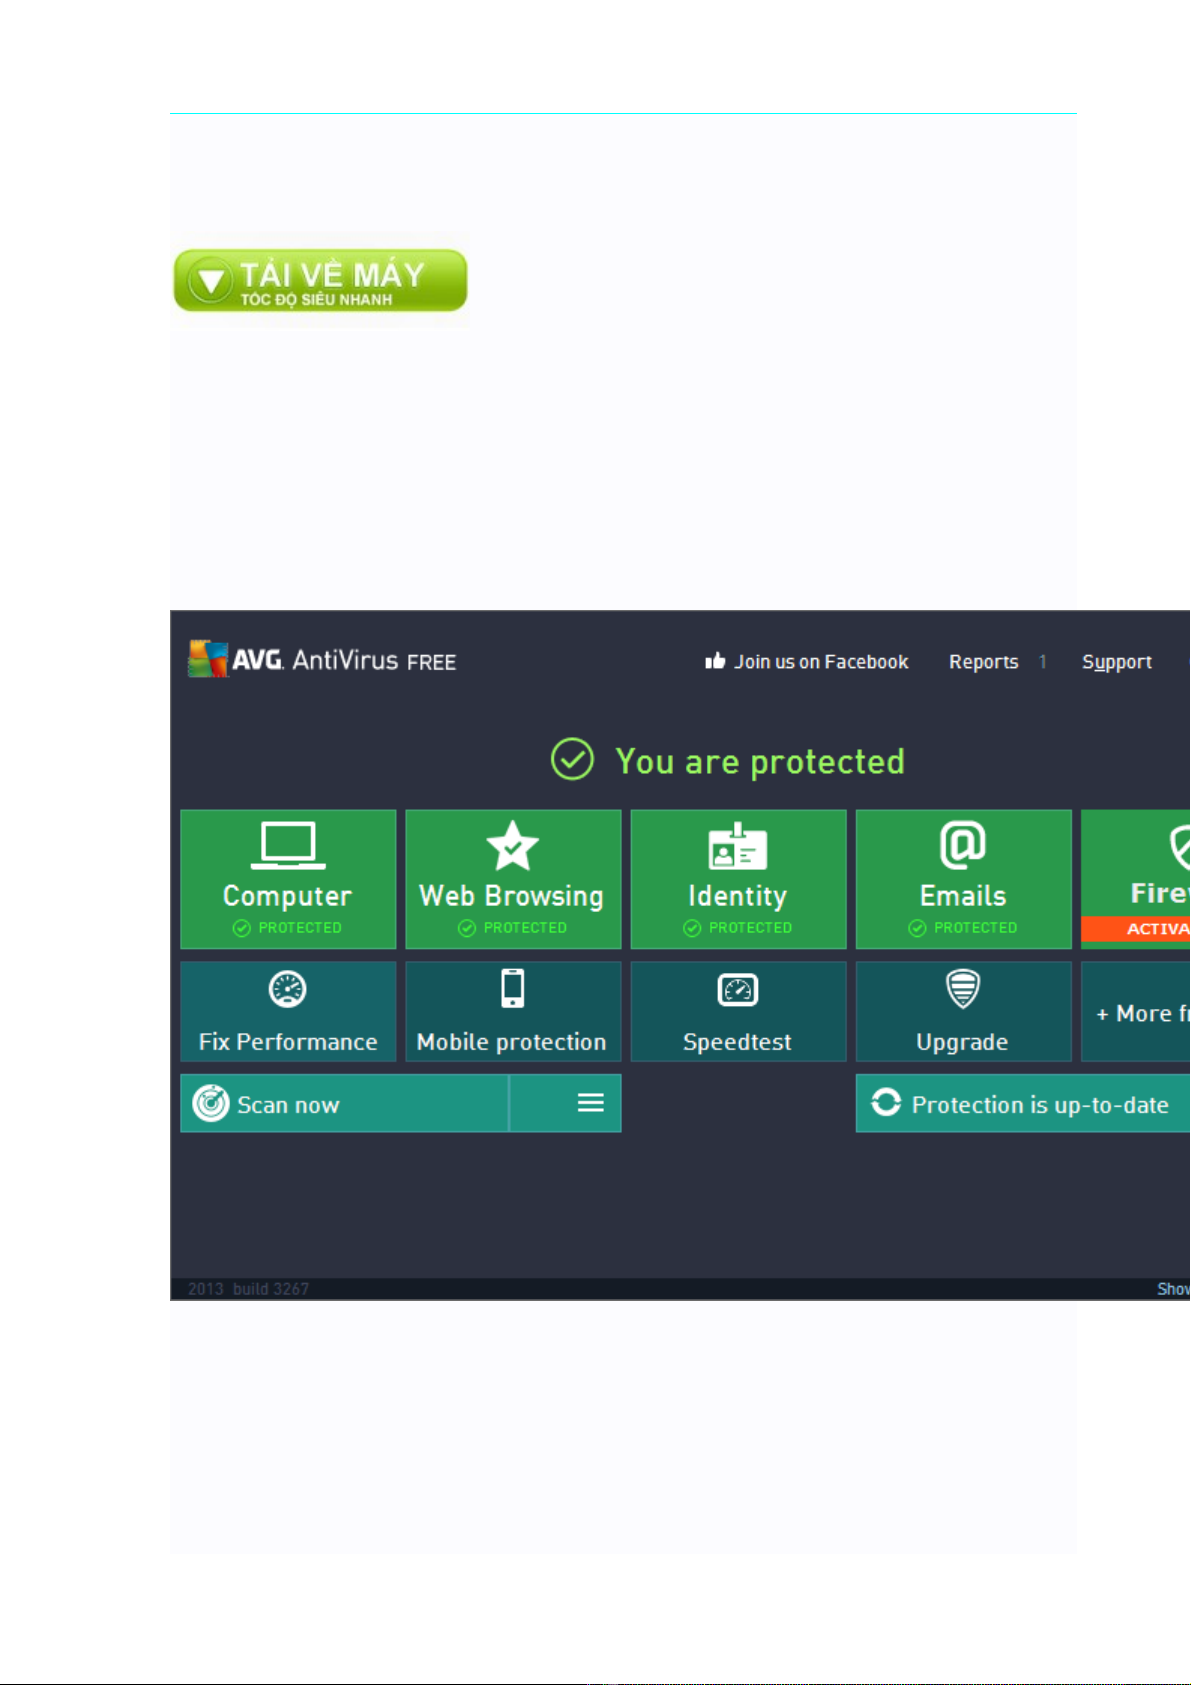Image resolution: width=1191 pixels, height=1685 pixels.
Task: Click the Firewall activation orange banner
Action: pyautogui.click(x=1136, y=929)
